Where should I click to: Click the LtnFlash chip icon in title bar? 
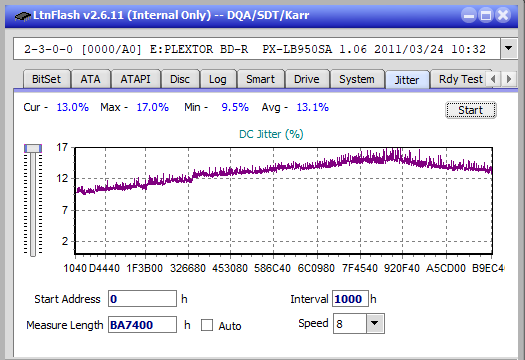[23, 16]
